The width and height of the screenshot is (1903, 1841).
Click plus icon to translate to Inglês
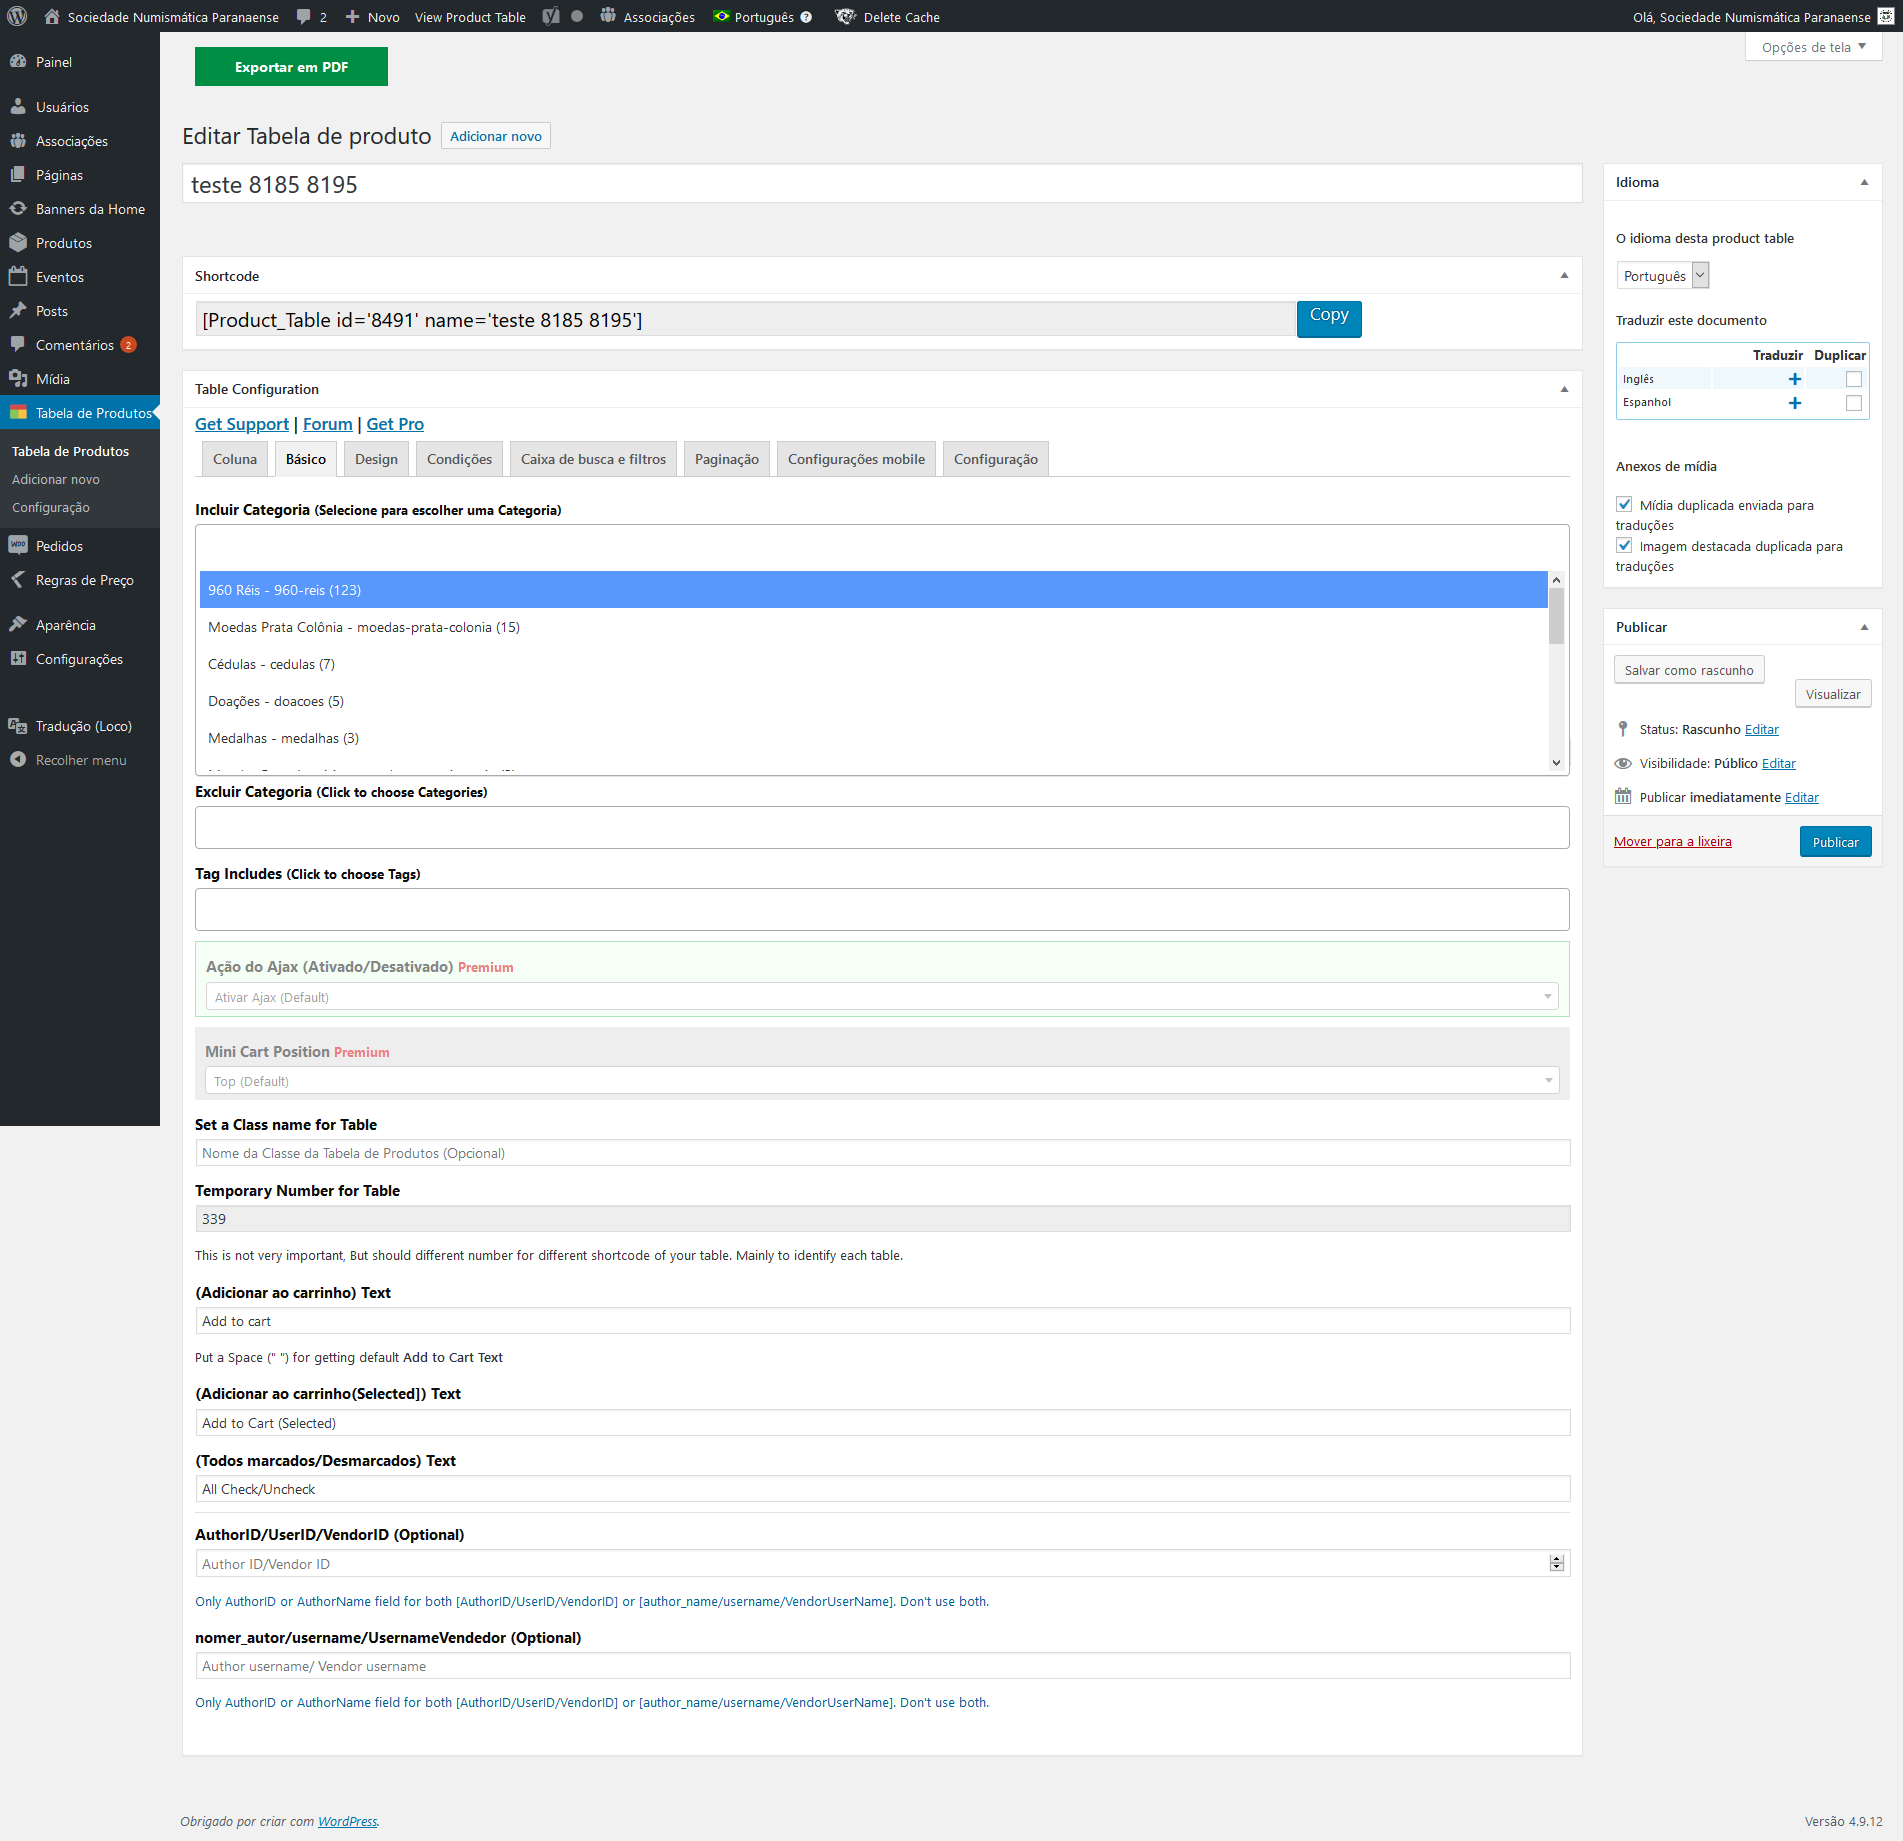point(1795,379)
